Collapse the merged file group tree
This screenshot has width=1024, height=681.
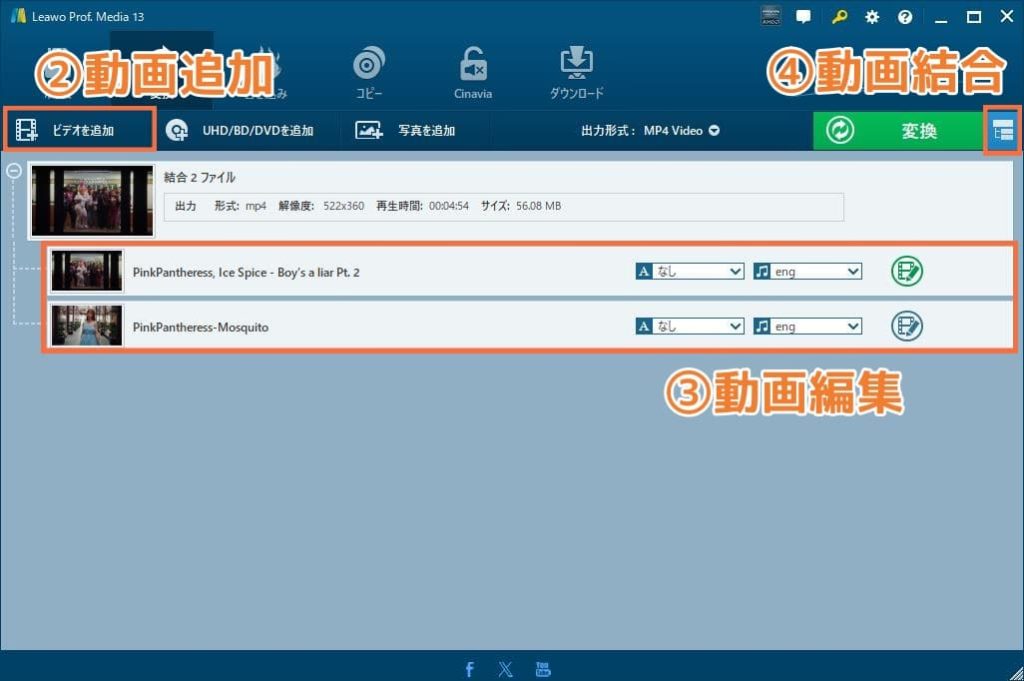click(x=15, y=170)
